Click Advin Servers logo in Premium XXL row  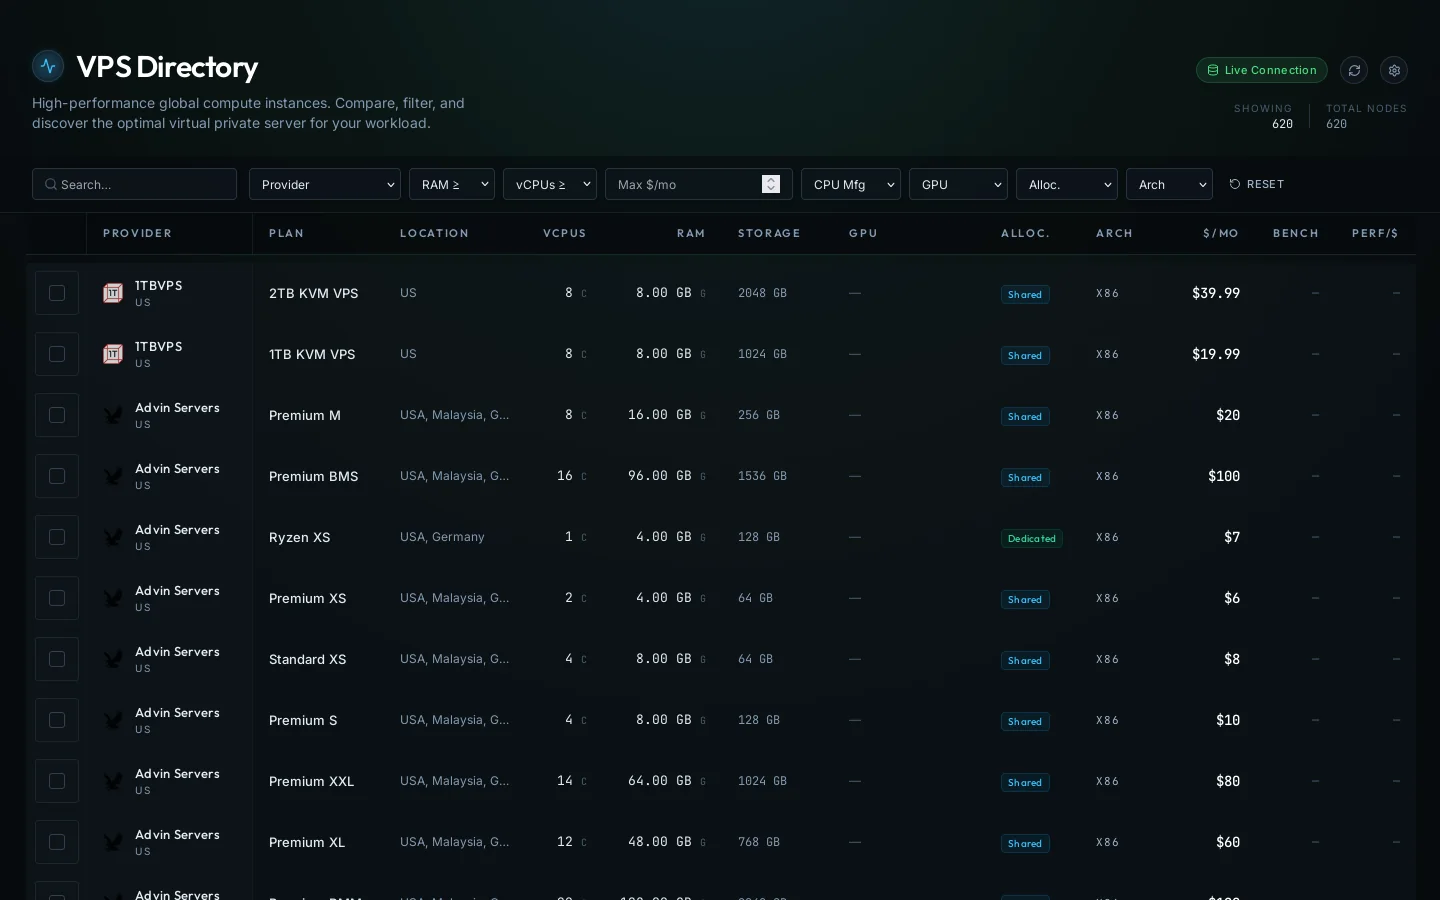pos(113,781)
